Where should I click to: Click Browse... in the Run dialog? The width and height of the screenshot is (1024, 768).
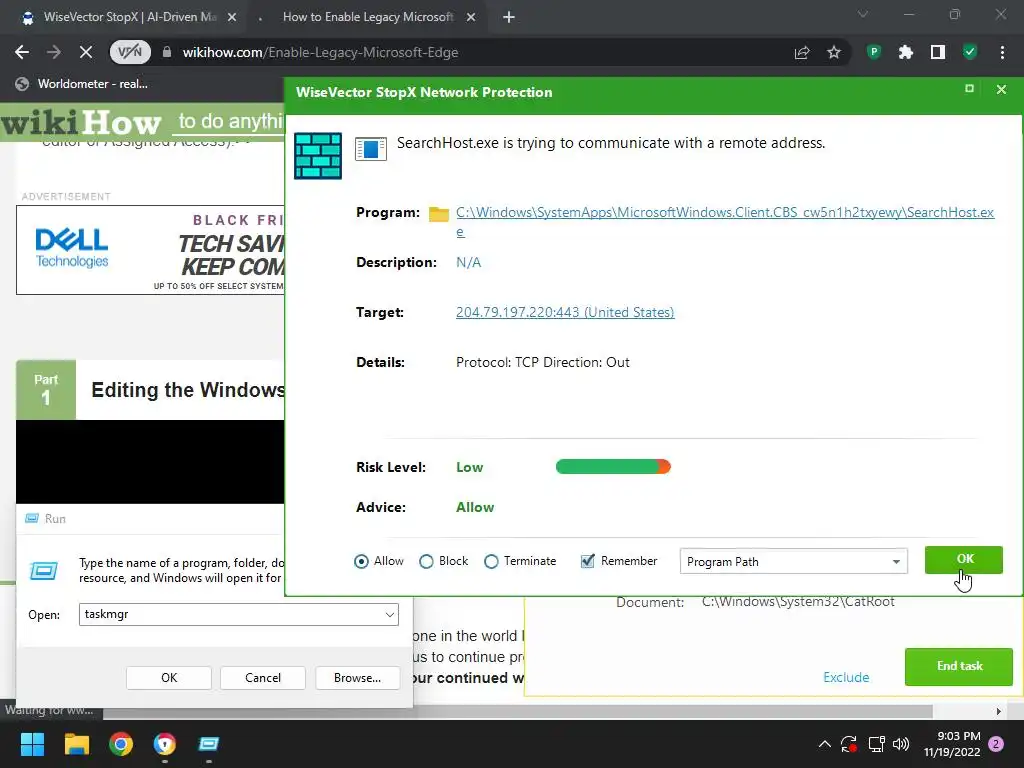(357, 678)
